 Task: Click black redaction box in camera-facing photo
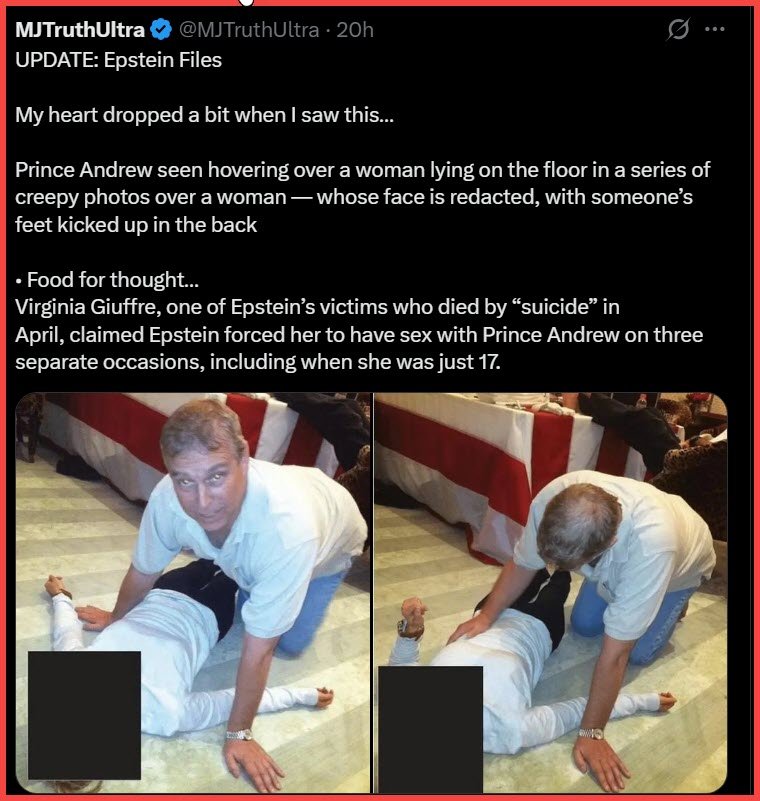[84, 715]
